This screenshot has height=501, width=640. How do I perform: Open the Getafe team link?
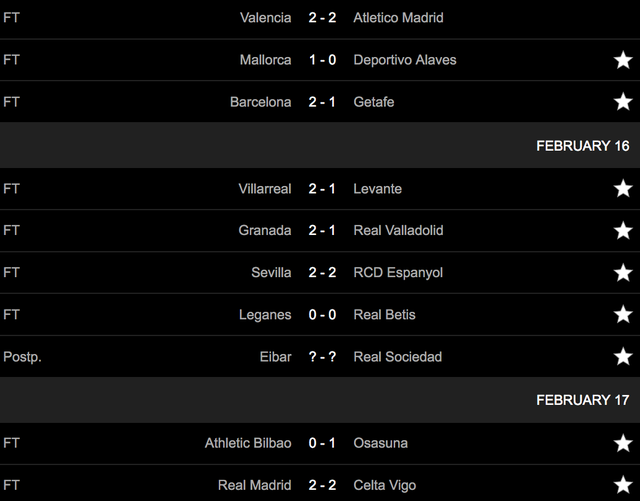point(376,102)
